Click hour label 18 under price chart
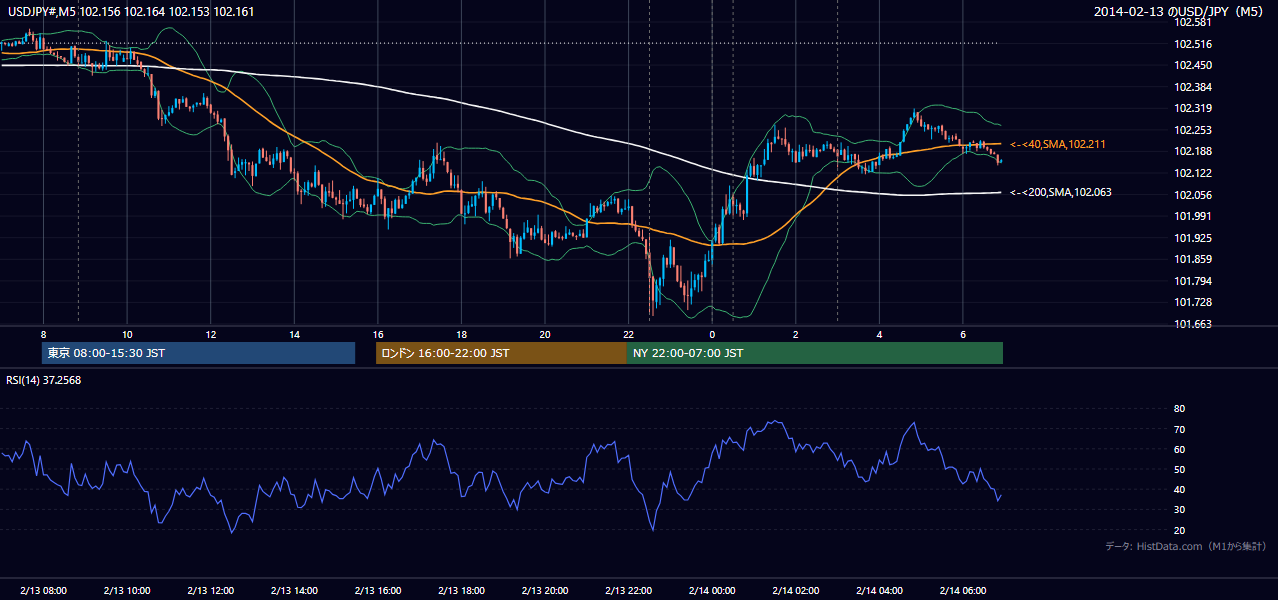 point(461,334)
